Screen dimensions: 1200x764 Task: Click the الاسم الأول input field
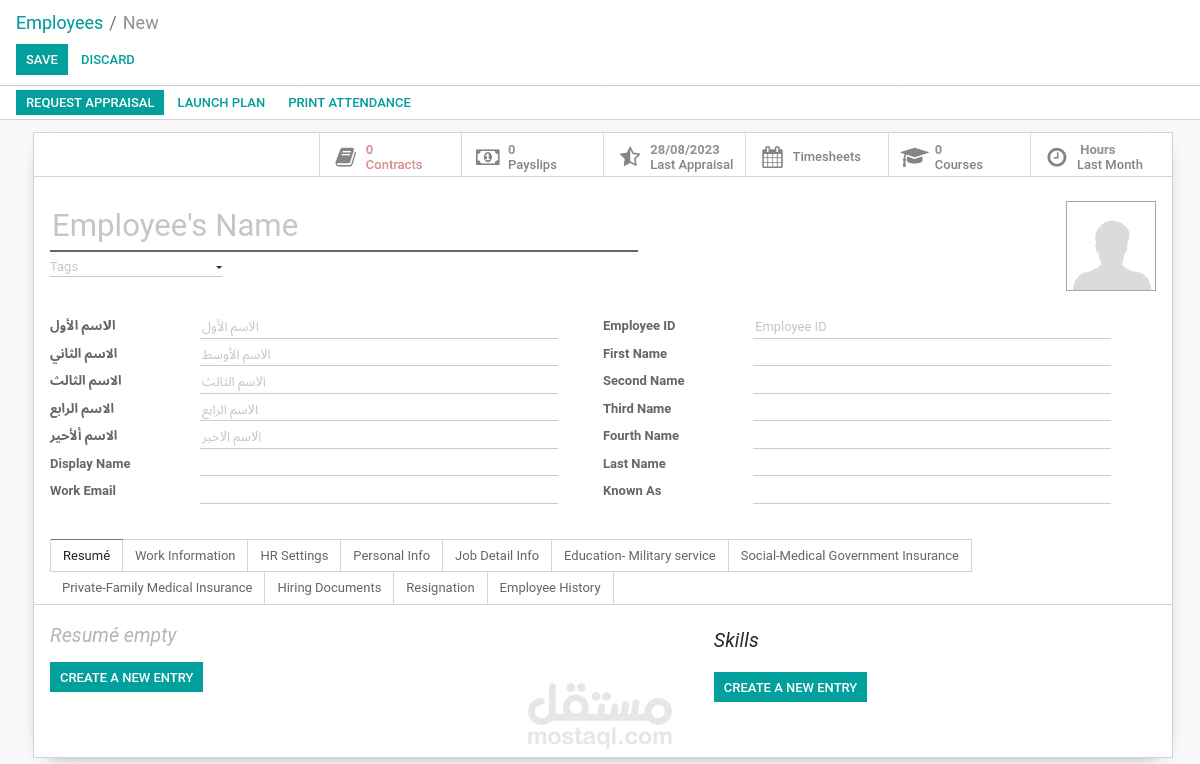click(x=379, y=327)
